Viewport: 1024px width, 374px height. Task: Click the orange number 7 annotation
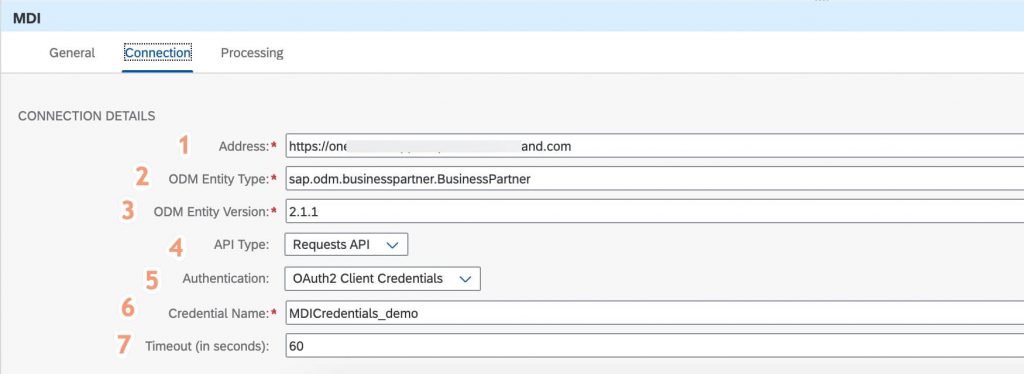(123, 345)
